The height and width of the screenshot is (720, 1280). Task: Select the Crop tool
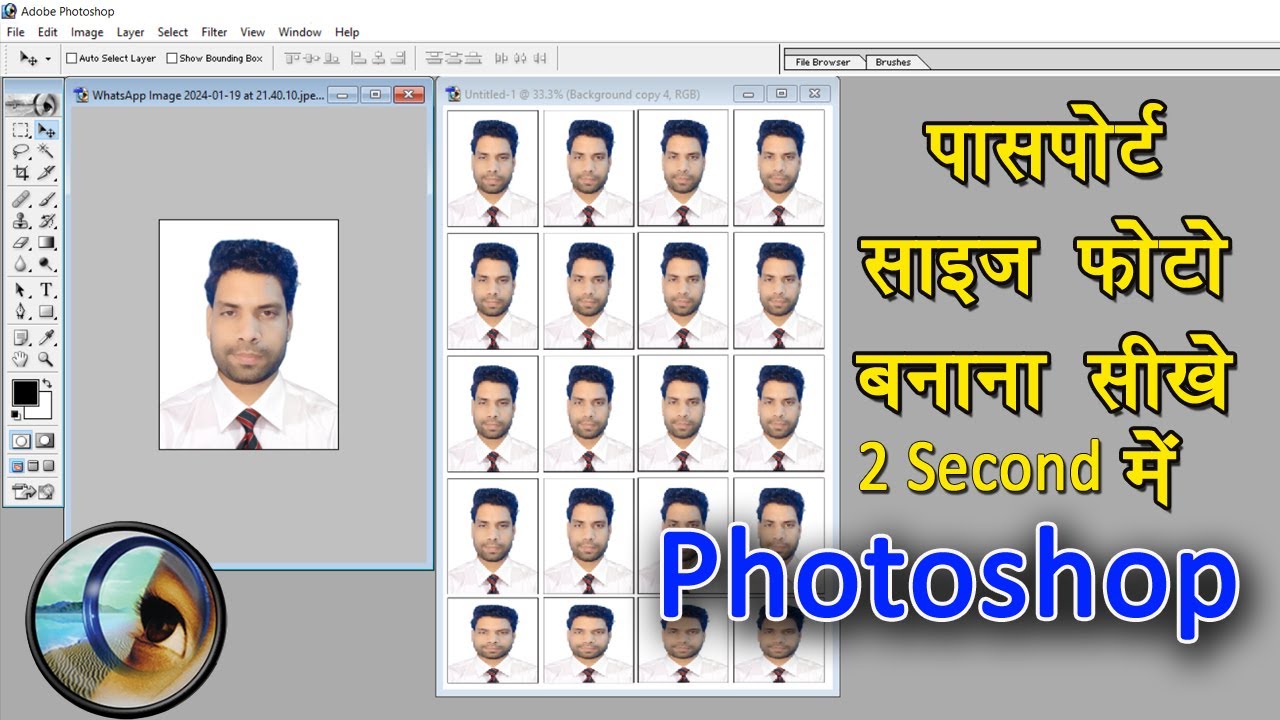tap(21, 172)
